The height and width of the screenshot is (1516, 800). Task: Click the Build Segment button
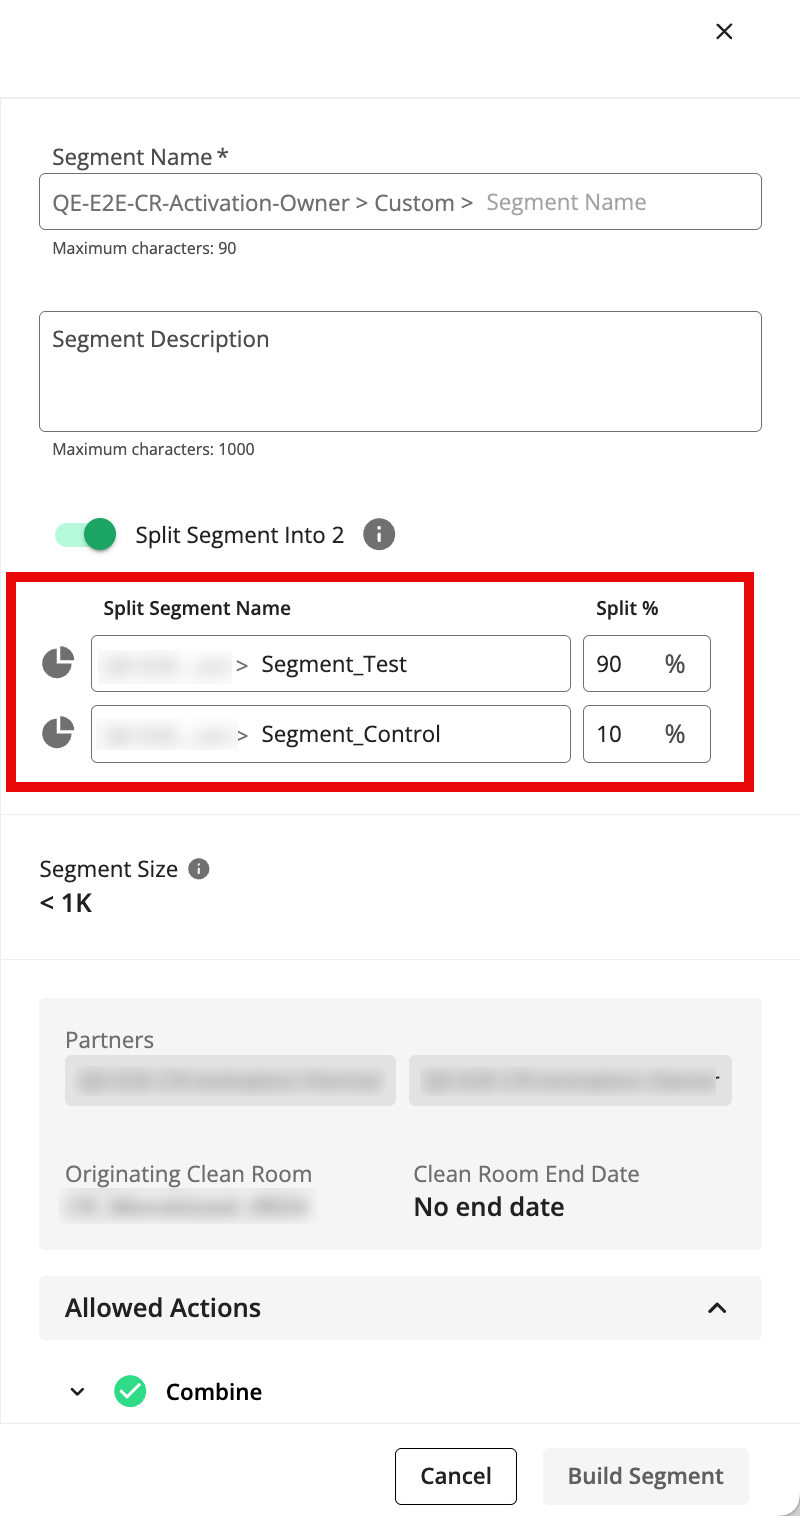click(x=646, y=1476)
